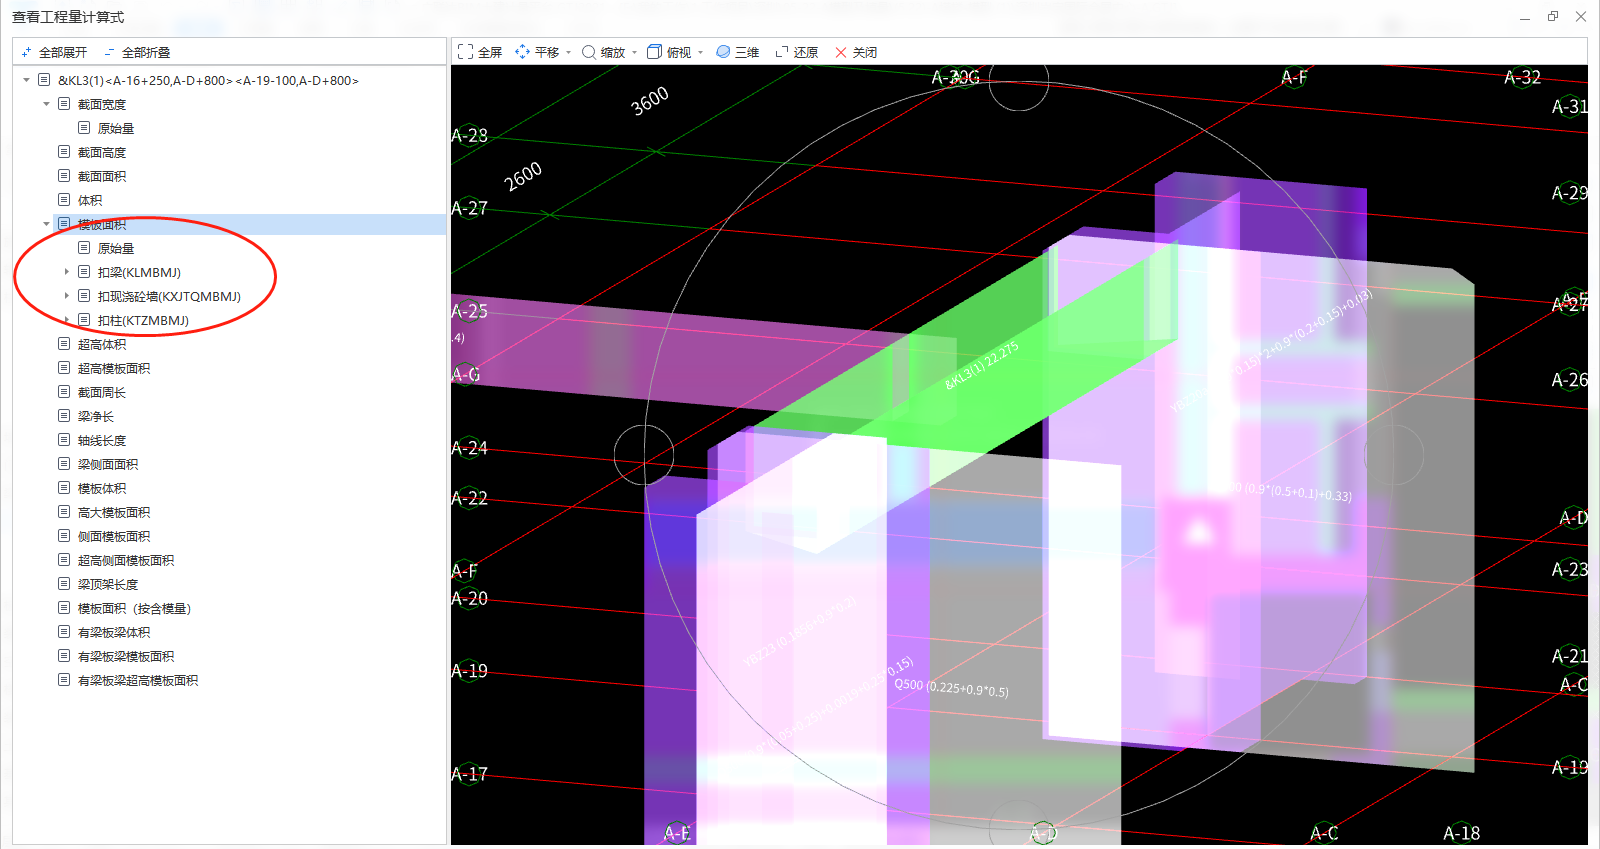Select the 超高模板面积 item
Screen dimensions: 1600x849
coord(114,368)
